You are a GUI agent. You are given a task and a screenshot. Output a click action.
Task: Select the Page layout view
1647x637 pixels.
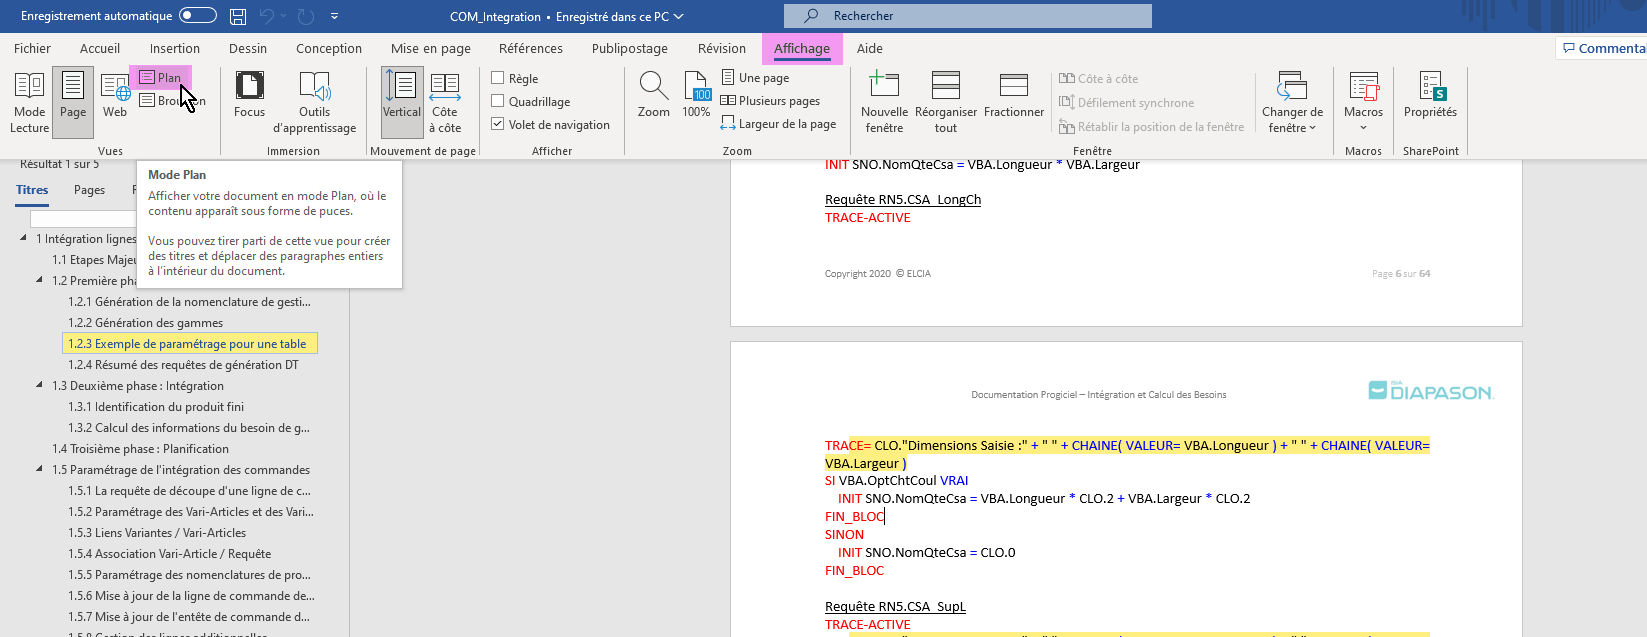(73, 102)
